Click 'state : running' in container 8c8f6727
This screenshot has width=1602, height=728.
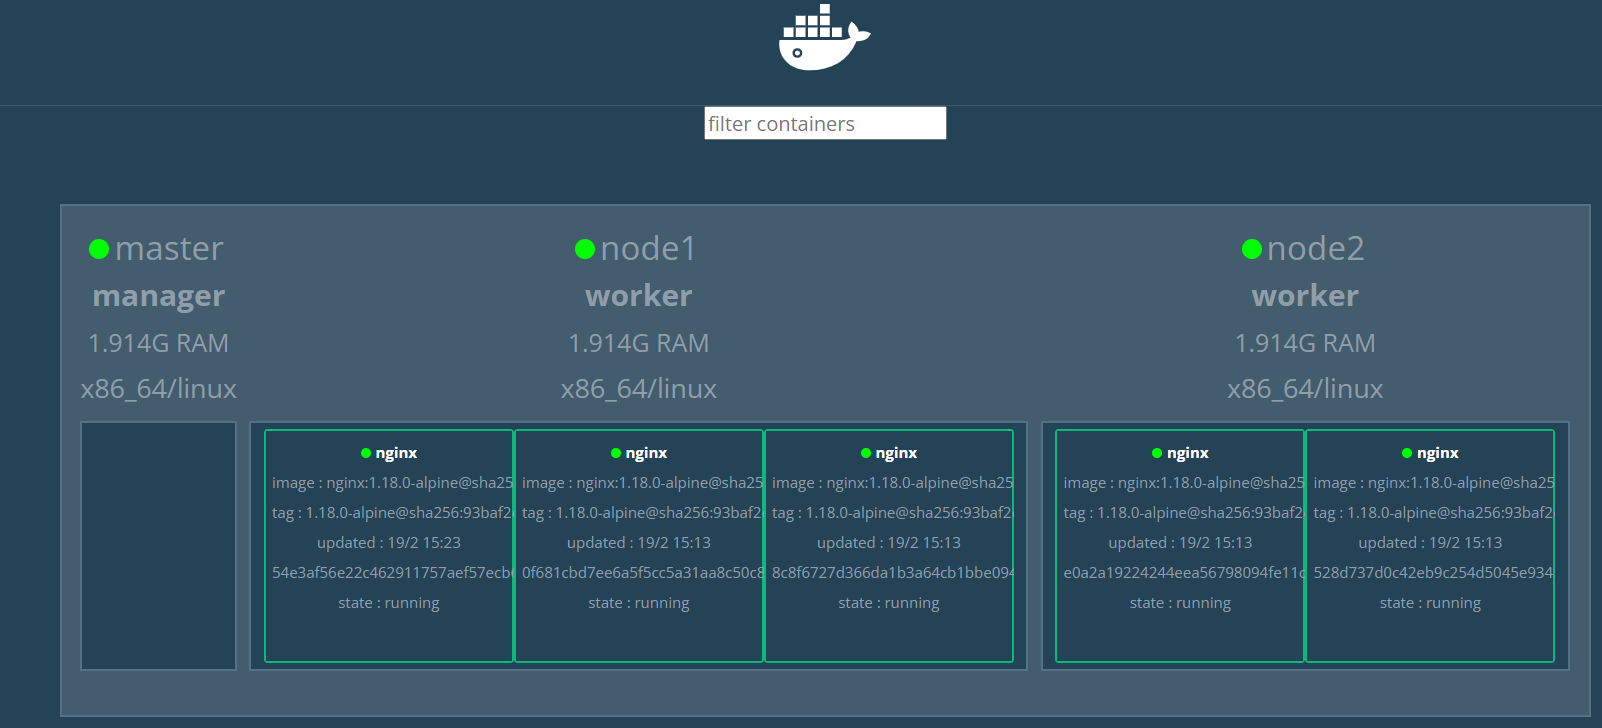tap(889, 603)
